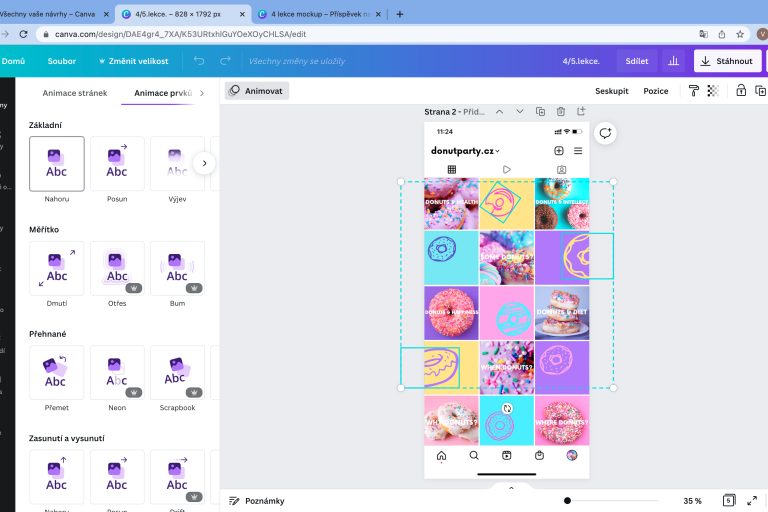The height and width of the screenshot is (512, 768).
Task: Open the transparency checkerboard icon
Action: tap(713, 90)
